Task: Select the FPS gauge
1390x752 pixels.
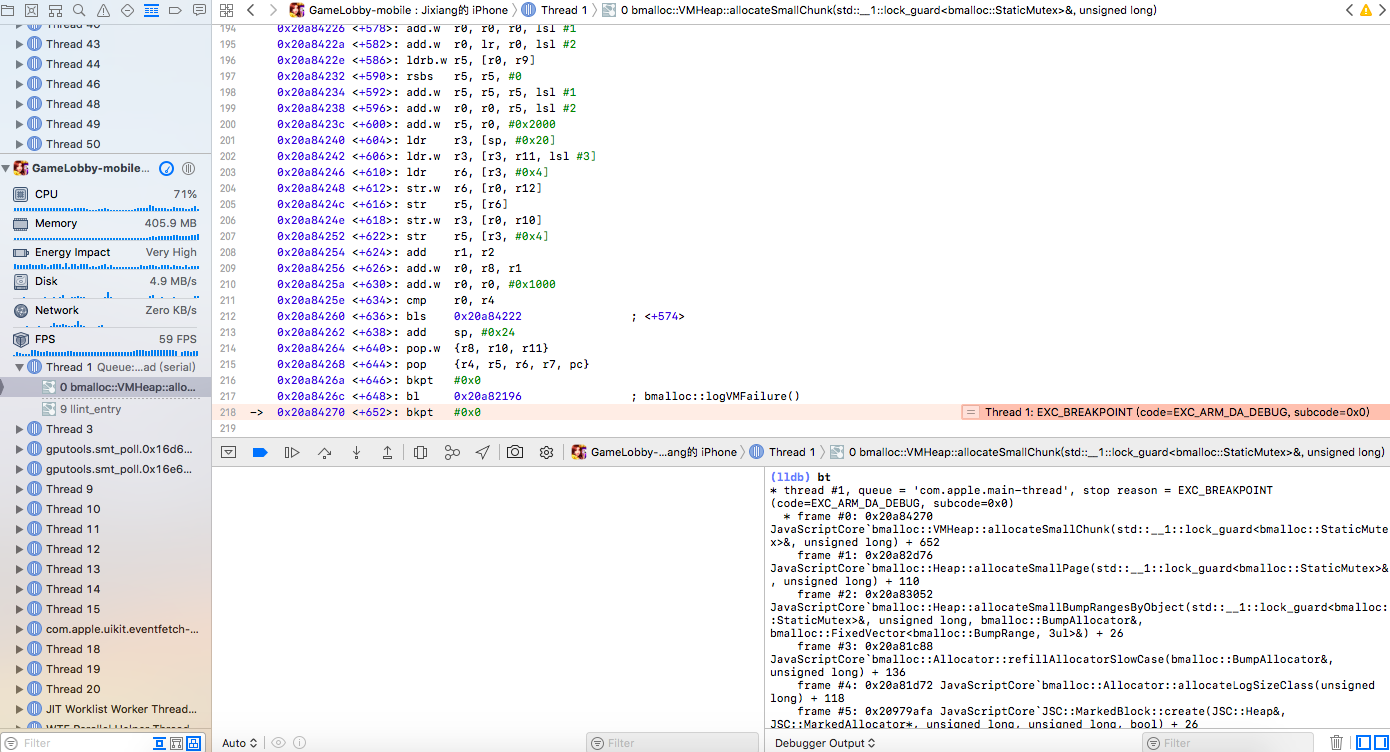Action: (x=105, y=342)
